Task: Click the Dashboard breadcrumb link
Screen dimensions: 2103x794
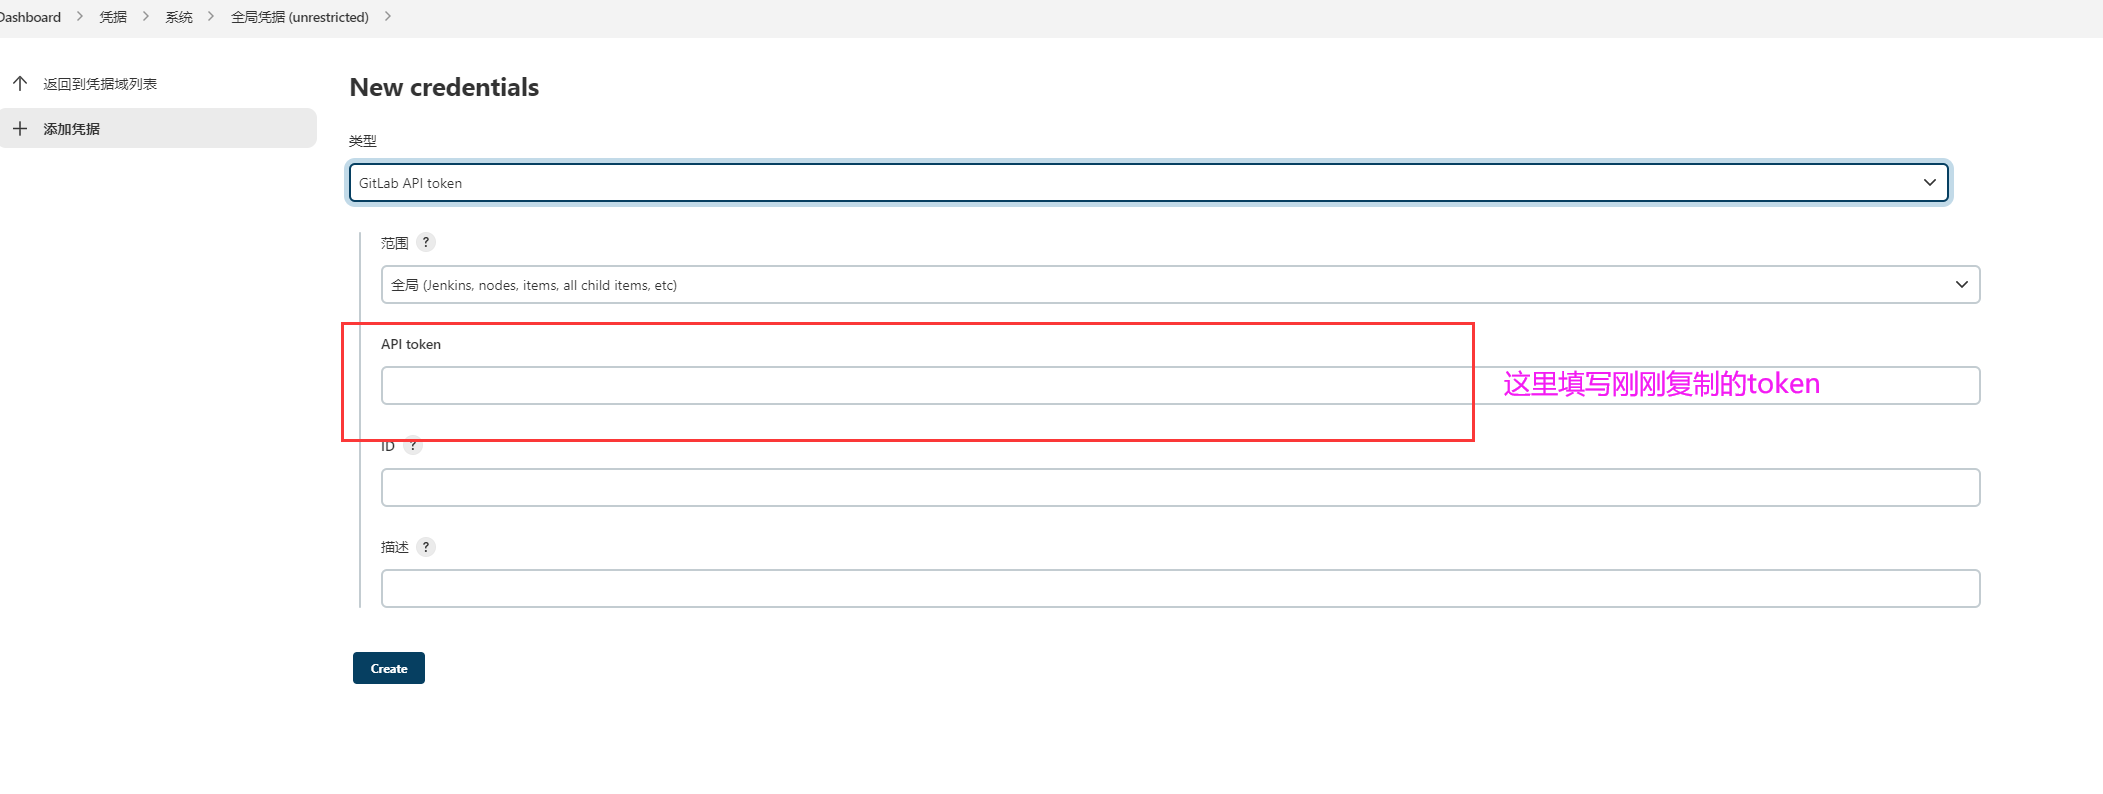Action: click(x=30, y=17)
